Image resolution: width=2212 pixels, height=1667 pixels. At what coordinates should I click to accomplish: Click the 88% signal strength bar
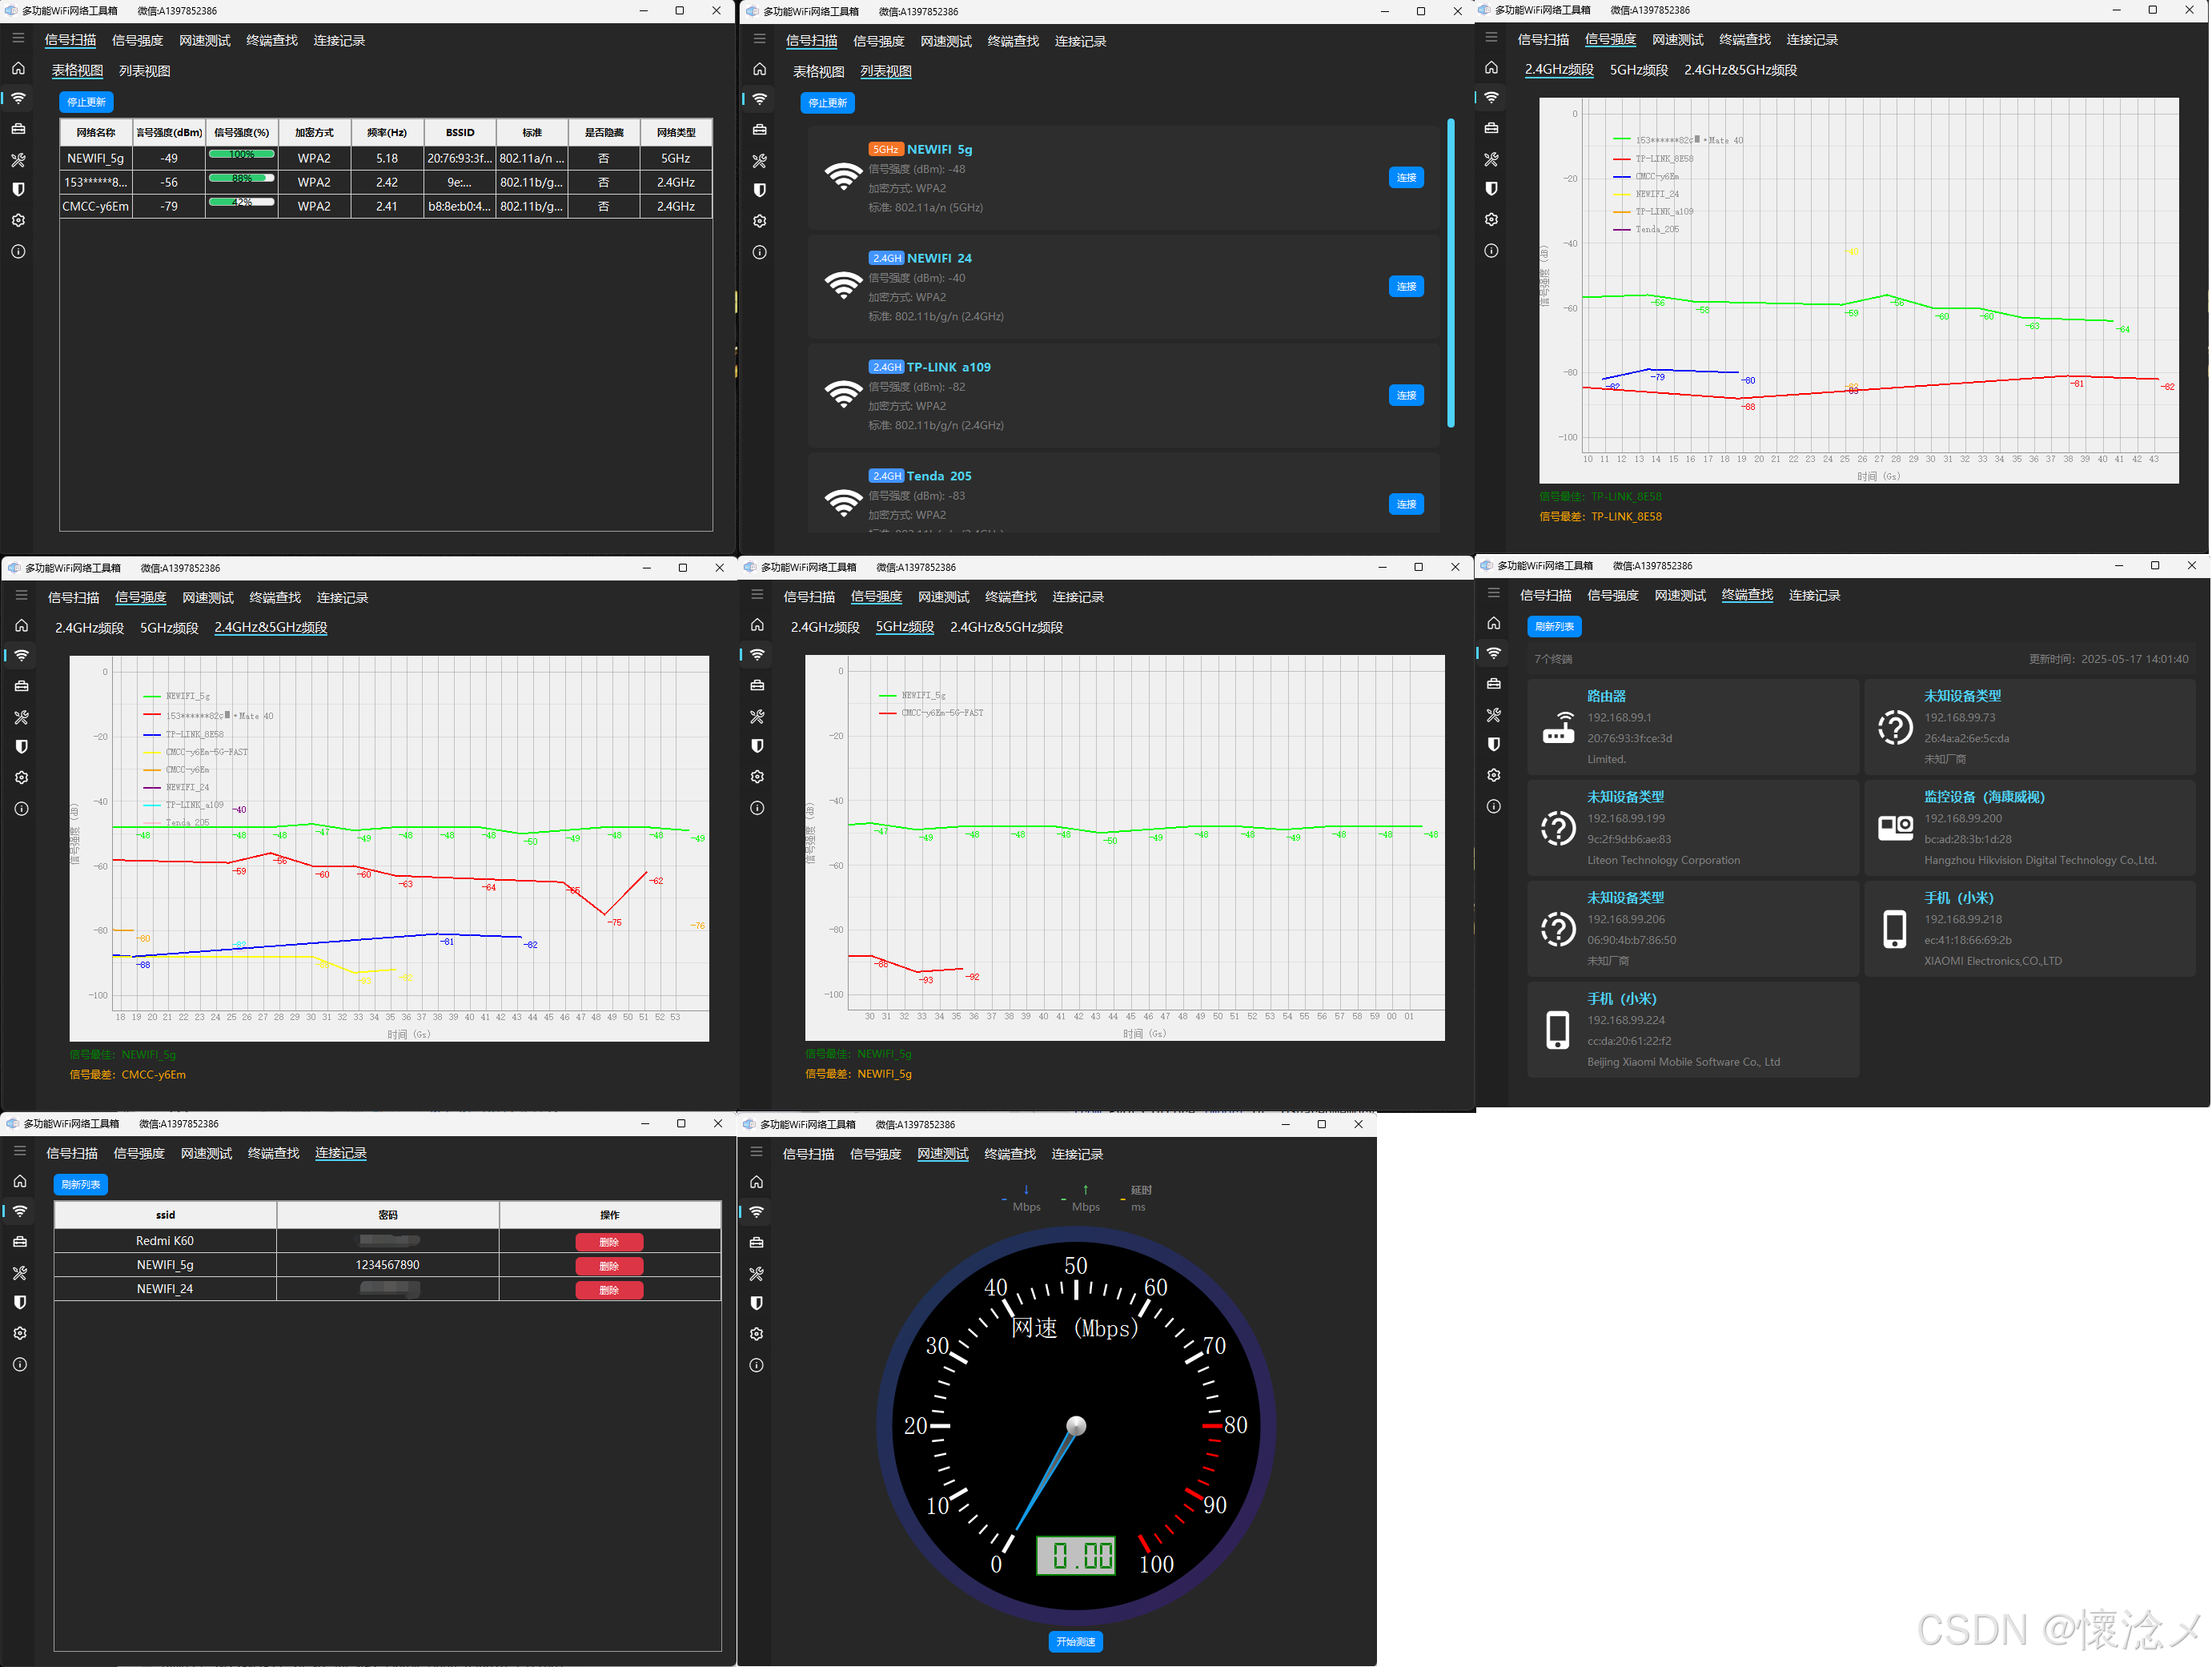point(241,178)
